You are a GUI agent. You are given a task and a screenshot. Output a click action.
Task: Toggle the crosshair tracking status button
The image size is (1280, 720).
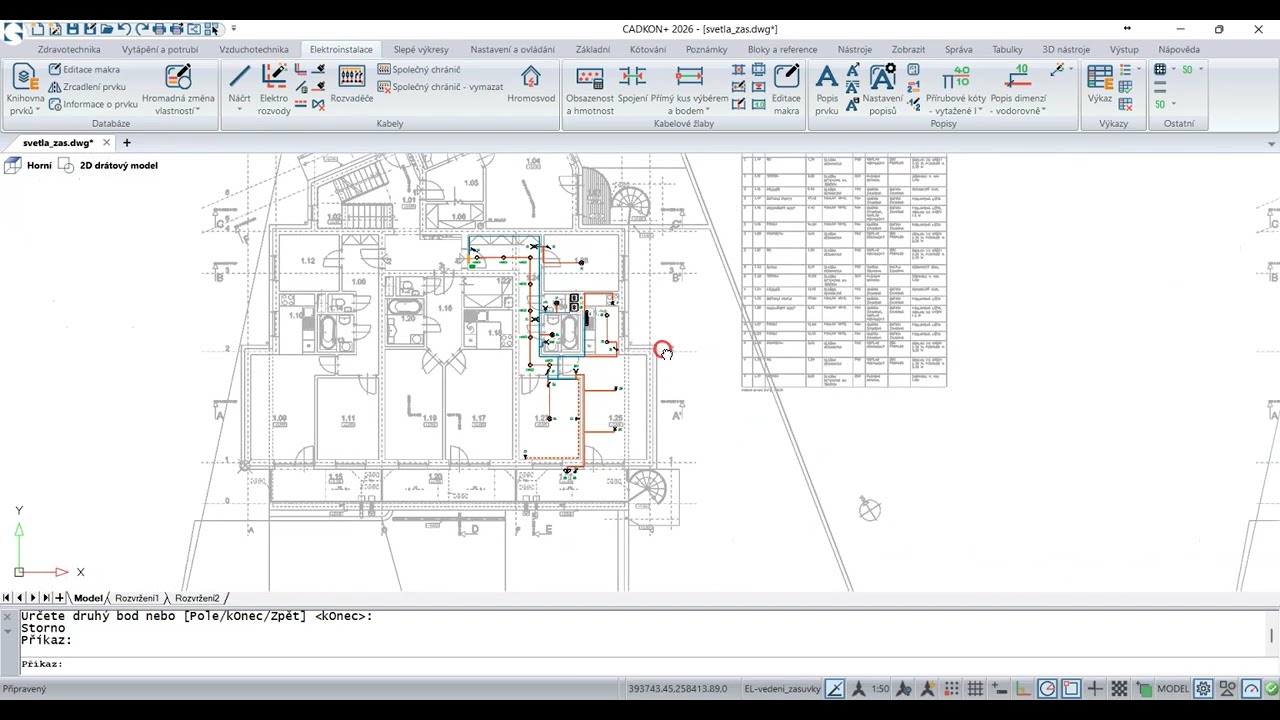point(1095,688)
